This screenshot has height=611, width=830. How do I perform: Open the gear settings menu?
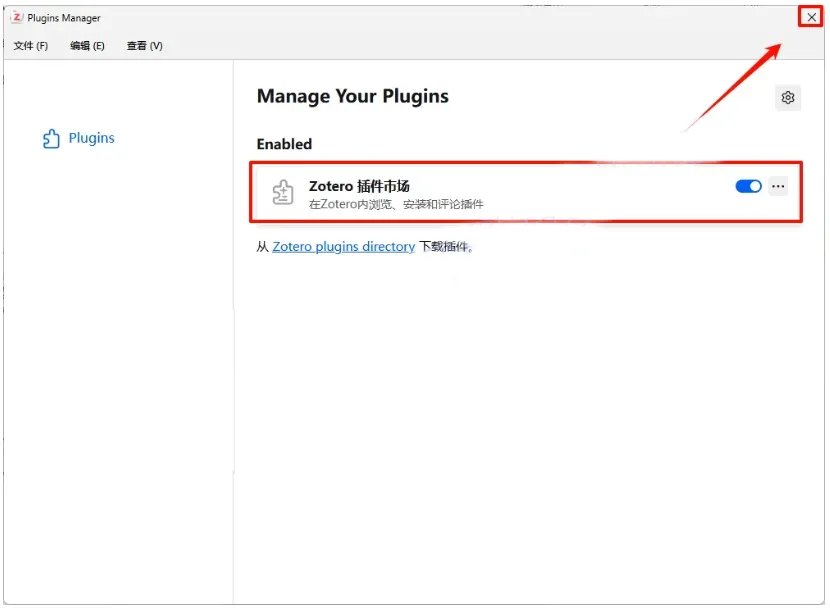[788, 97]
